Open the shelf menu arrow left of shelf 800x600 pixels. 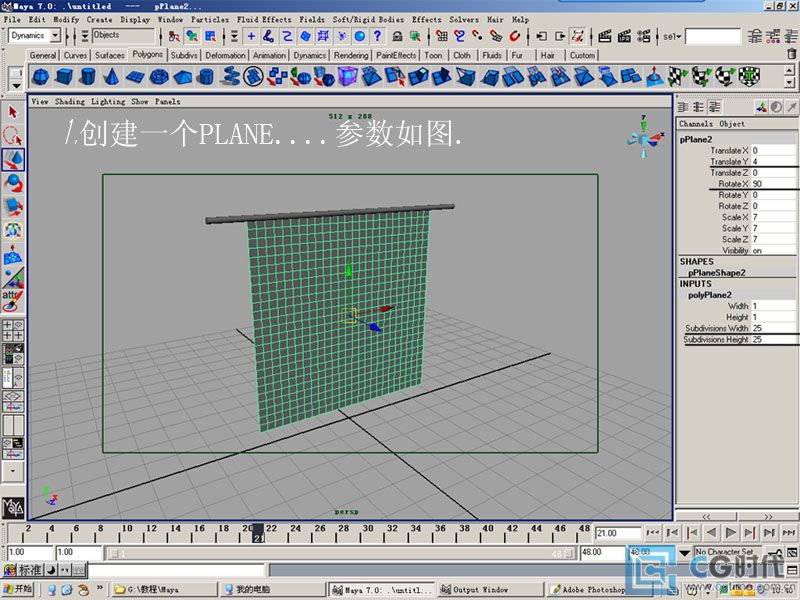tap(16, 85)
